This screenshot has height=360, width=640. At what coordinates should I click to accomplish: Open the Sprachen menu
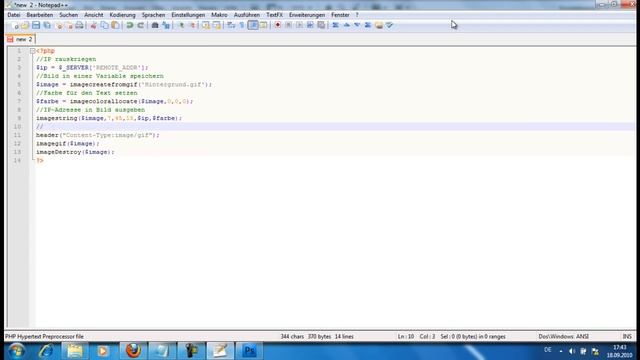click(153, 15)
